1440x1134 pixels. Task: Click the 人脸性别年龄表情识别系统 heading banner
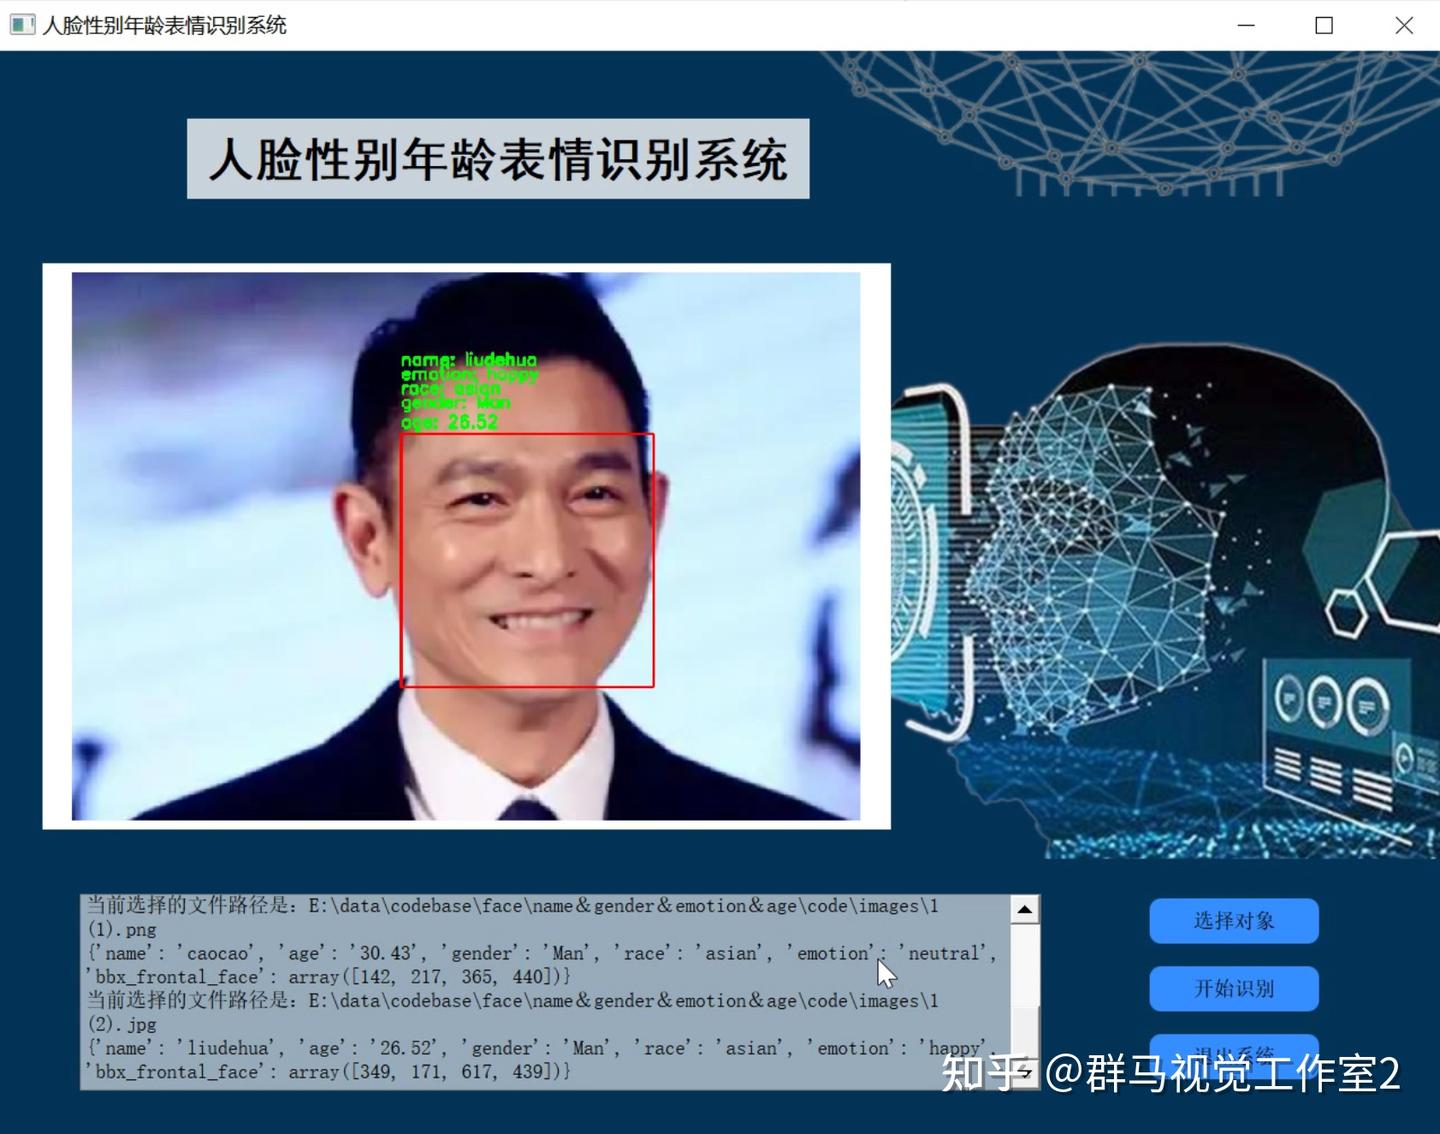498,159
